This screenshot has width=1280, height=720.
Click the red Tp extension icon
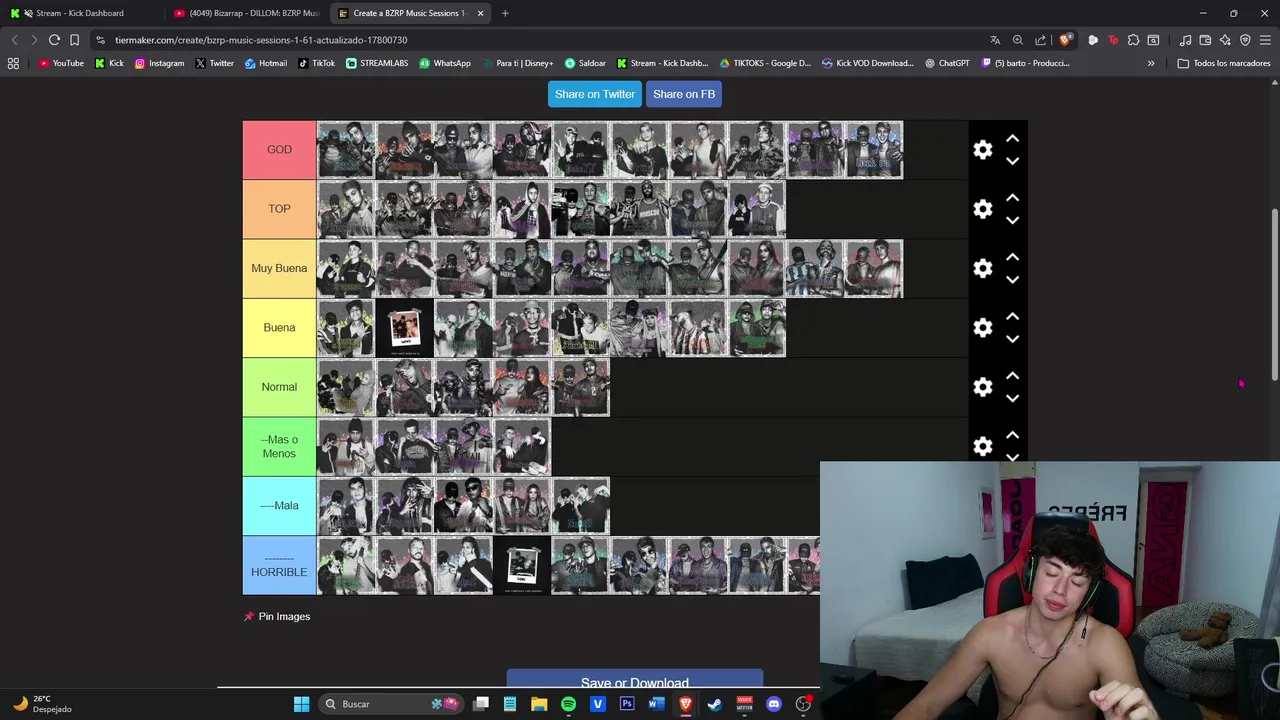tap(1113, 40)
